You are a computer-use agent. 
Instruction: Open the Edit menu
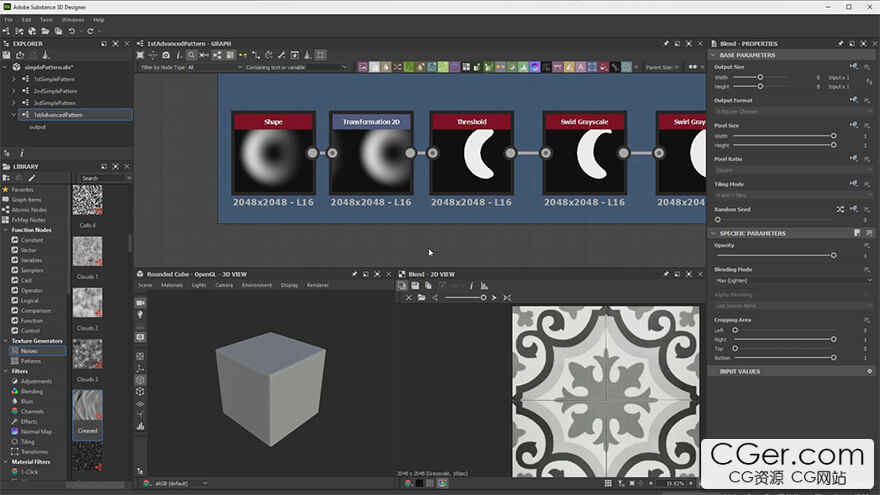[x=26, y=20]
